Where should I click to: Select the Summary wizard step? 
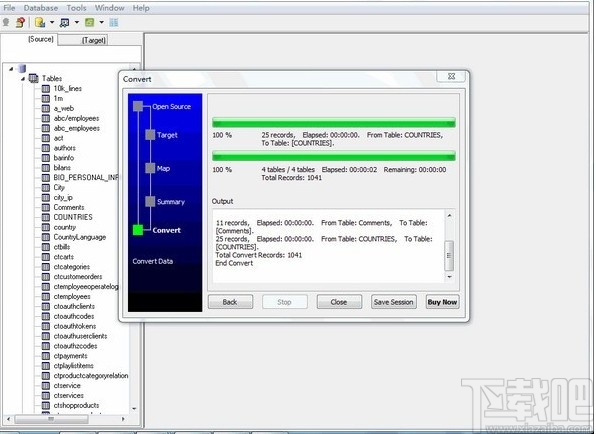tap(171, 202)
